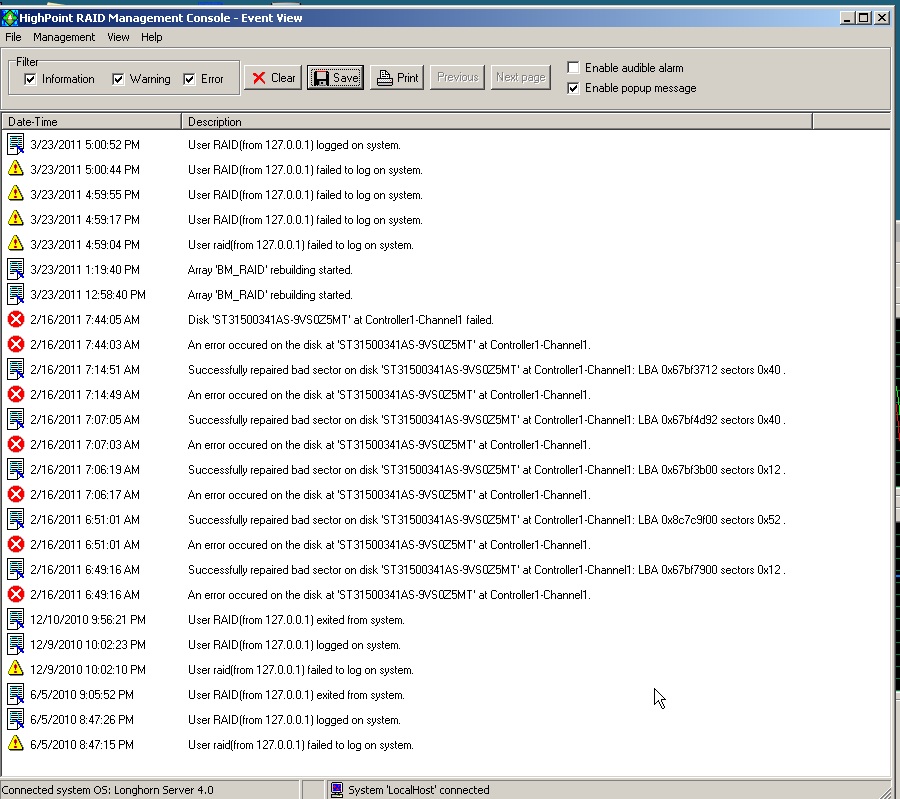
Task: Toggle the Error filter checkbox
Action: [189, 79]
